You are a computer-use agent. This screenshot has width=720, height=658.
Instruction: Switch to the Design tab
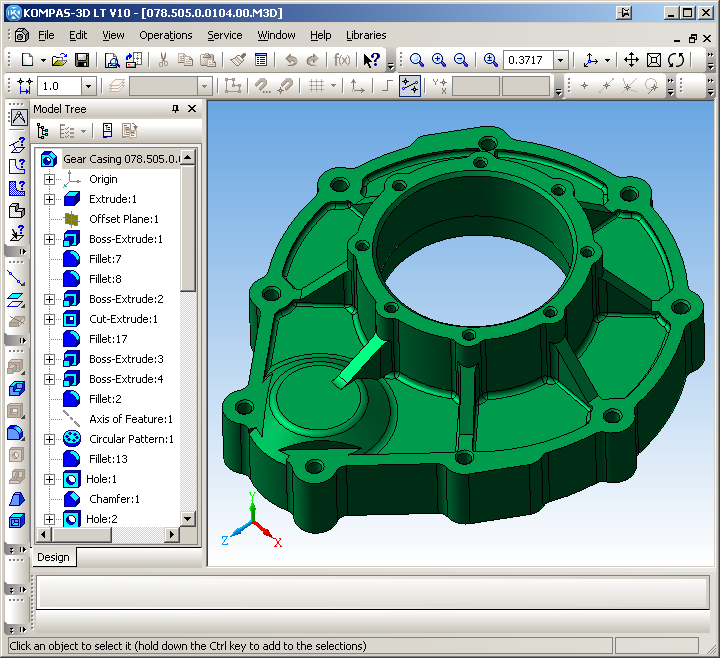[54, 557]
